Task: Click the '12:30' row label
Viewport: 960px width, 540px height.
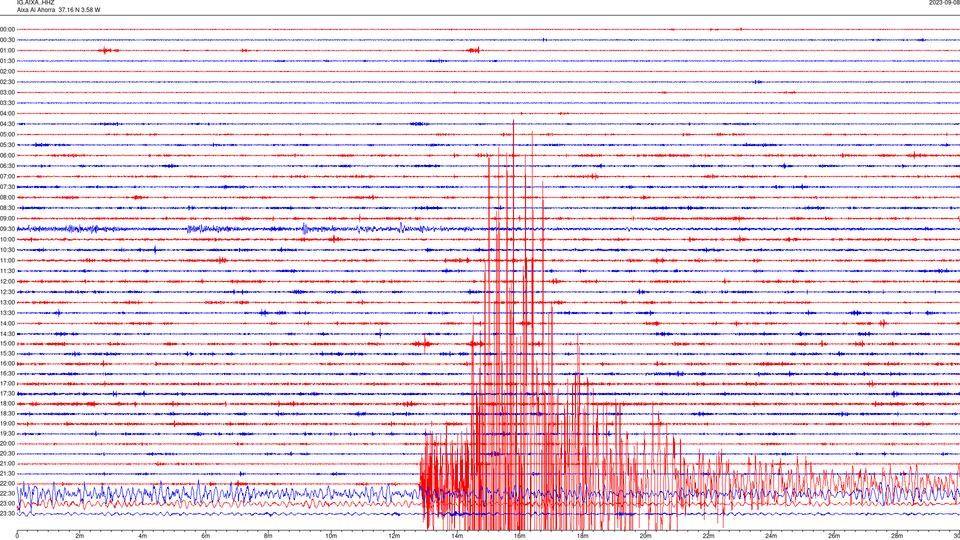Action: tap(7, 292)
